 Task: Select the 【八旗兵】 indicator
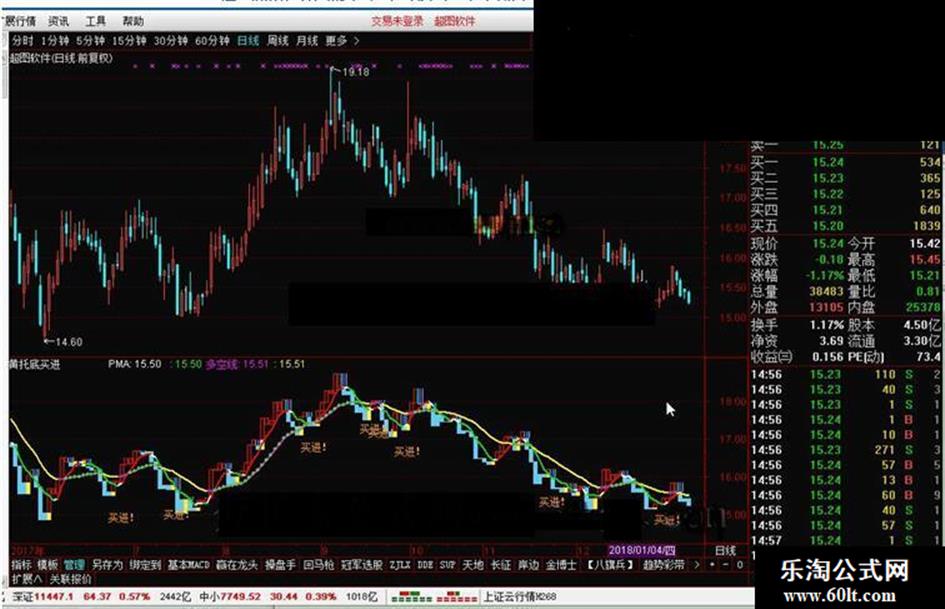point(611,565)
